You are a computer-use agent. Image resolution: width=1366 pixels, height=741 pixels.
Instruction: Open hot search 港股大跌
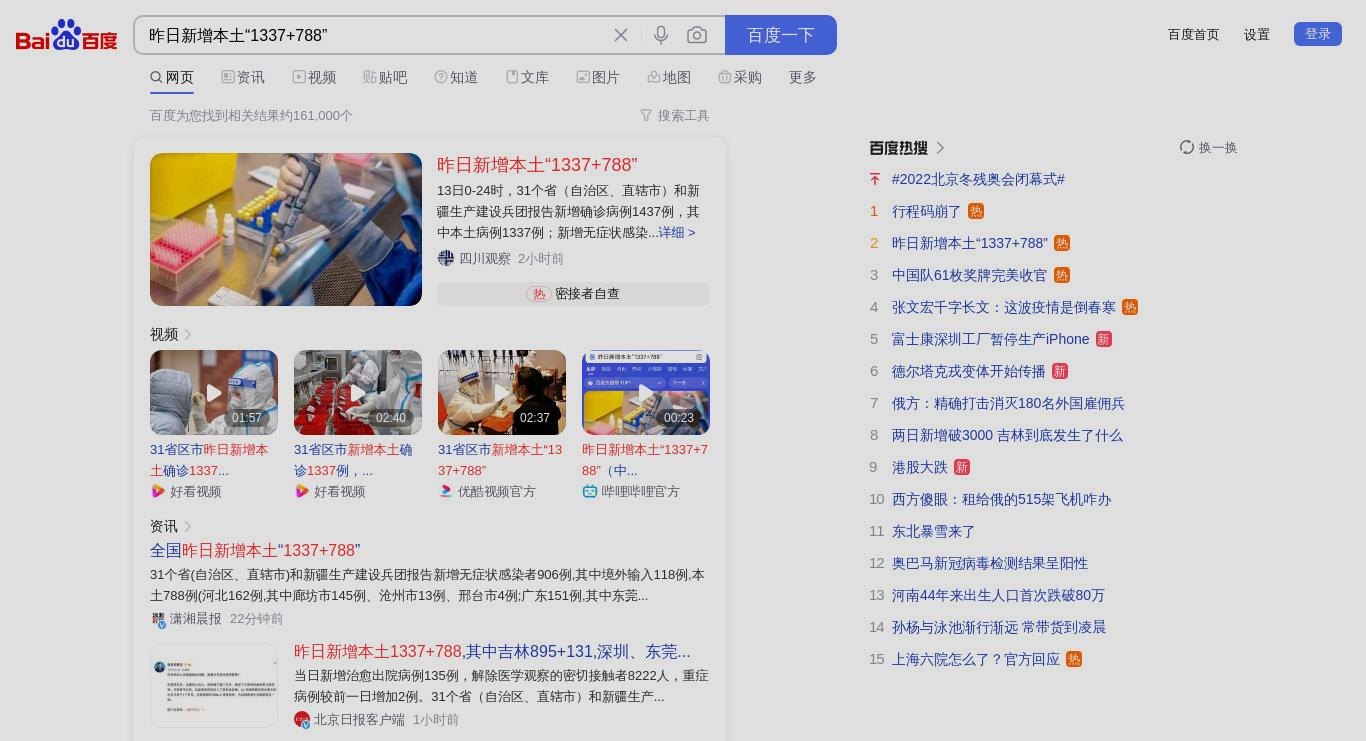(920, 467)
